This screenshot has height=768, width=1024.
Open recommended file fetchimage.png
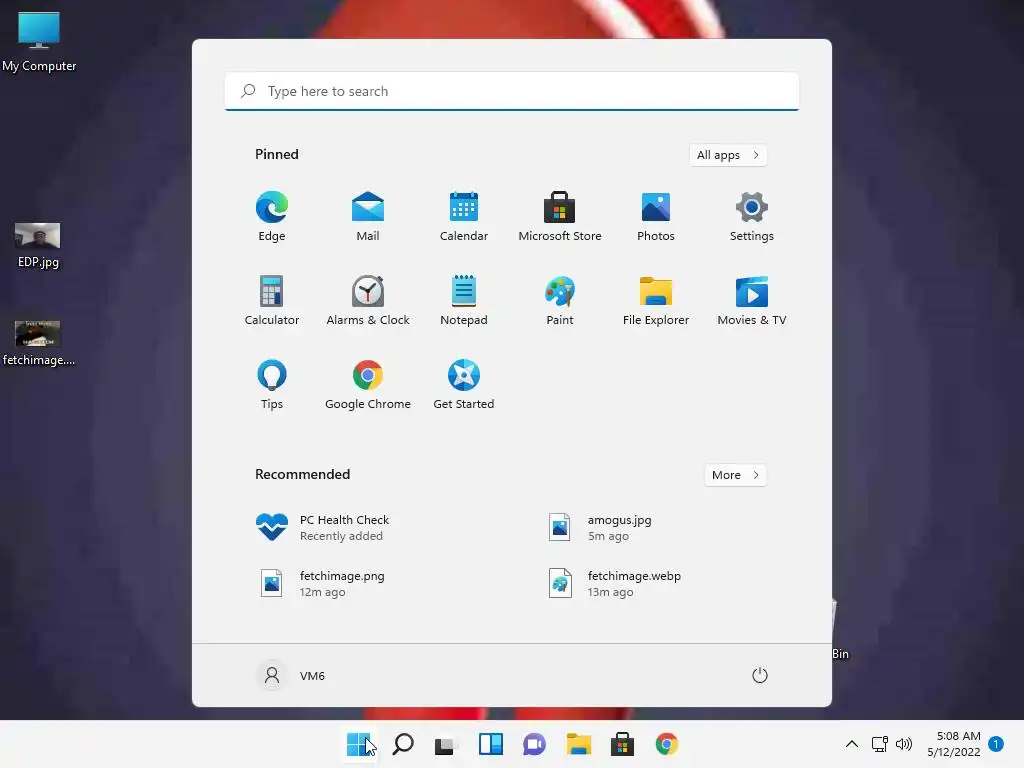tap(321, 584)
